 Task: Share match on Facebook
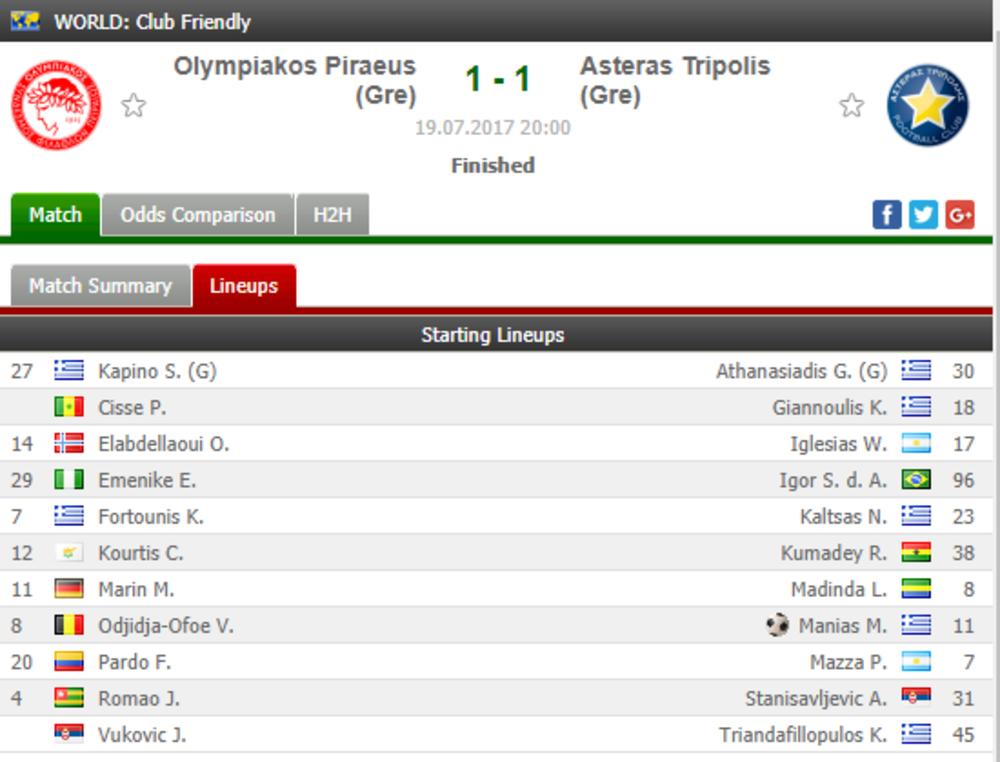[x=887, y=214]
